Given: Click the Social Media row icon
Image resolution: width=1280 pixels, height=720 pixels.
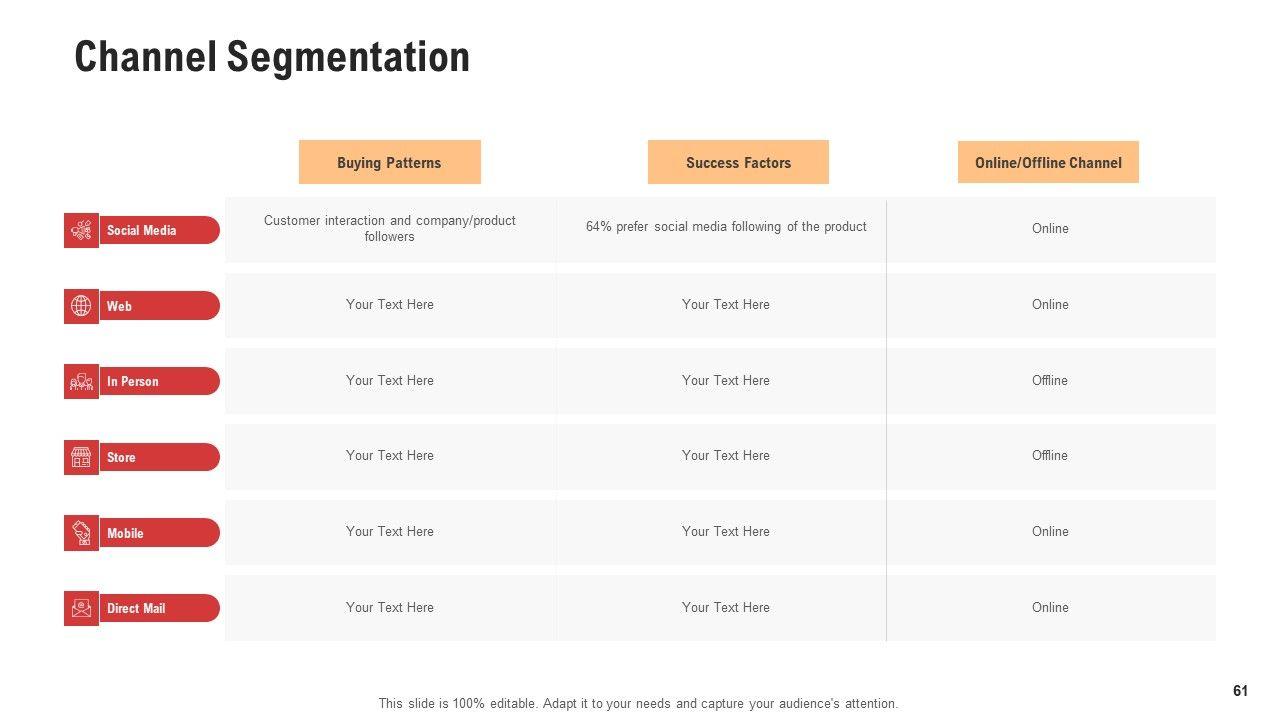Looking at the screenshot, I should (81, 231).
